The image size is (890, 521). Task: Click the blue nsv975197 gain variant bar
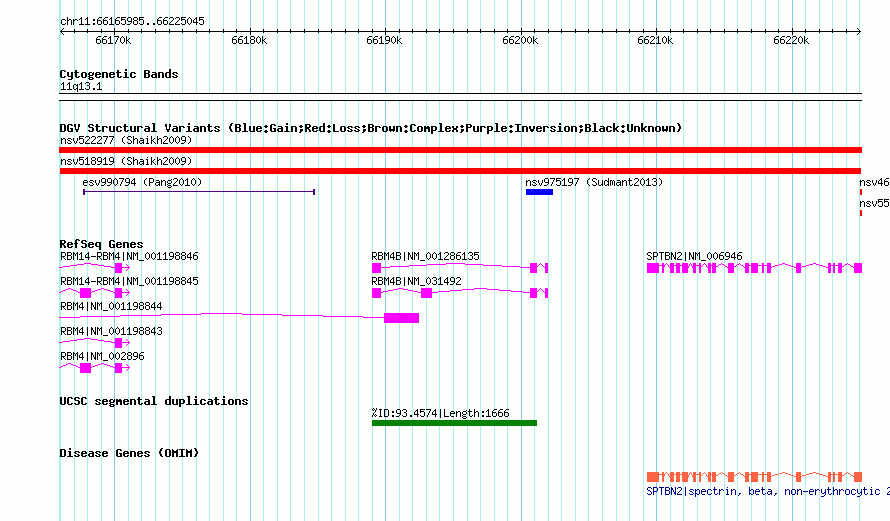[x=539, y=192]
